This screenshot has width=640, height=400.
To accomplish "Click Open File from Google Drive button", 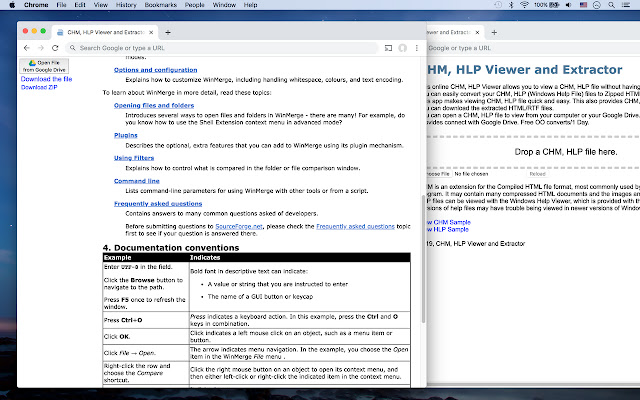I will tap(42, 65).
